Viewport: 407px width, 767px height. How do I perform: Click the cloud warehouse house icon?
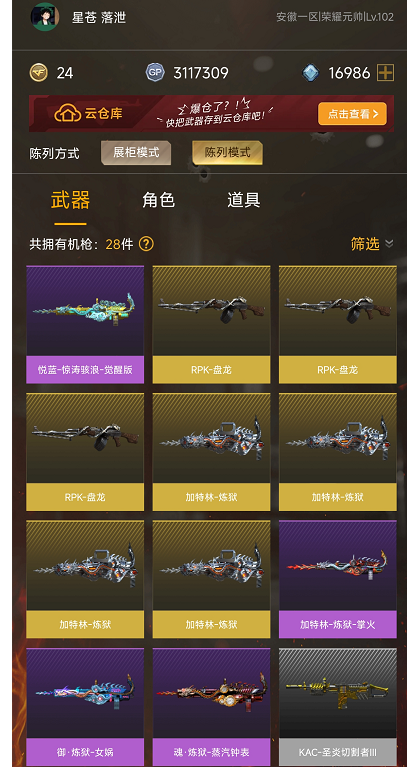pos(68,114)
